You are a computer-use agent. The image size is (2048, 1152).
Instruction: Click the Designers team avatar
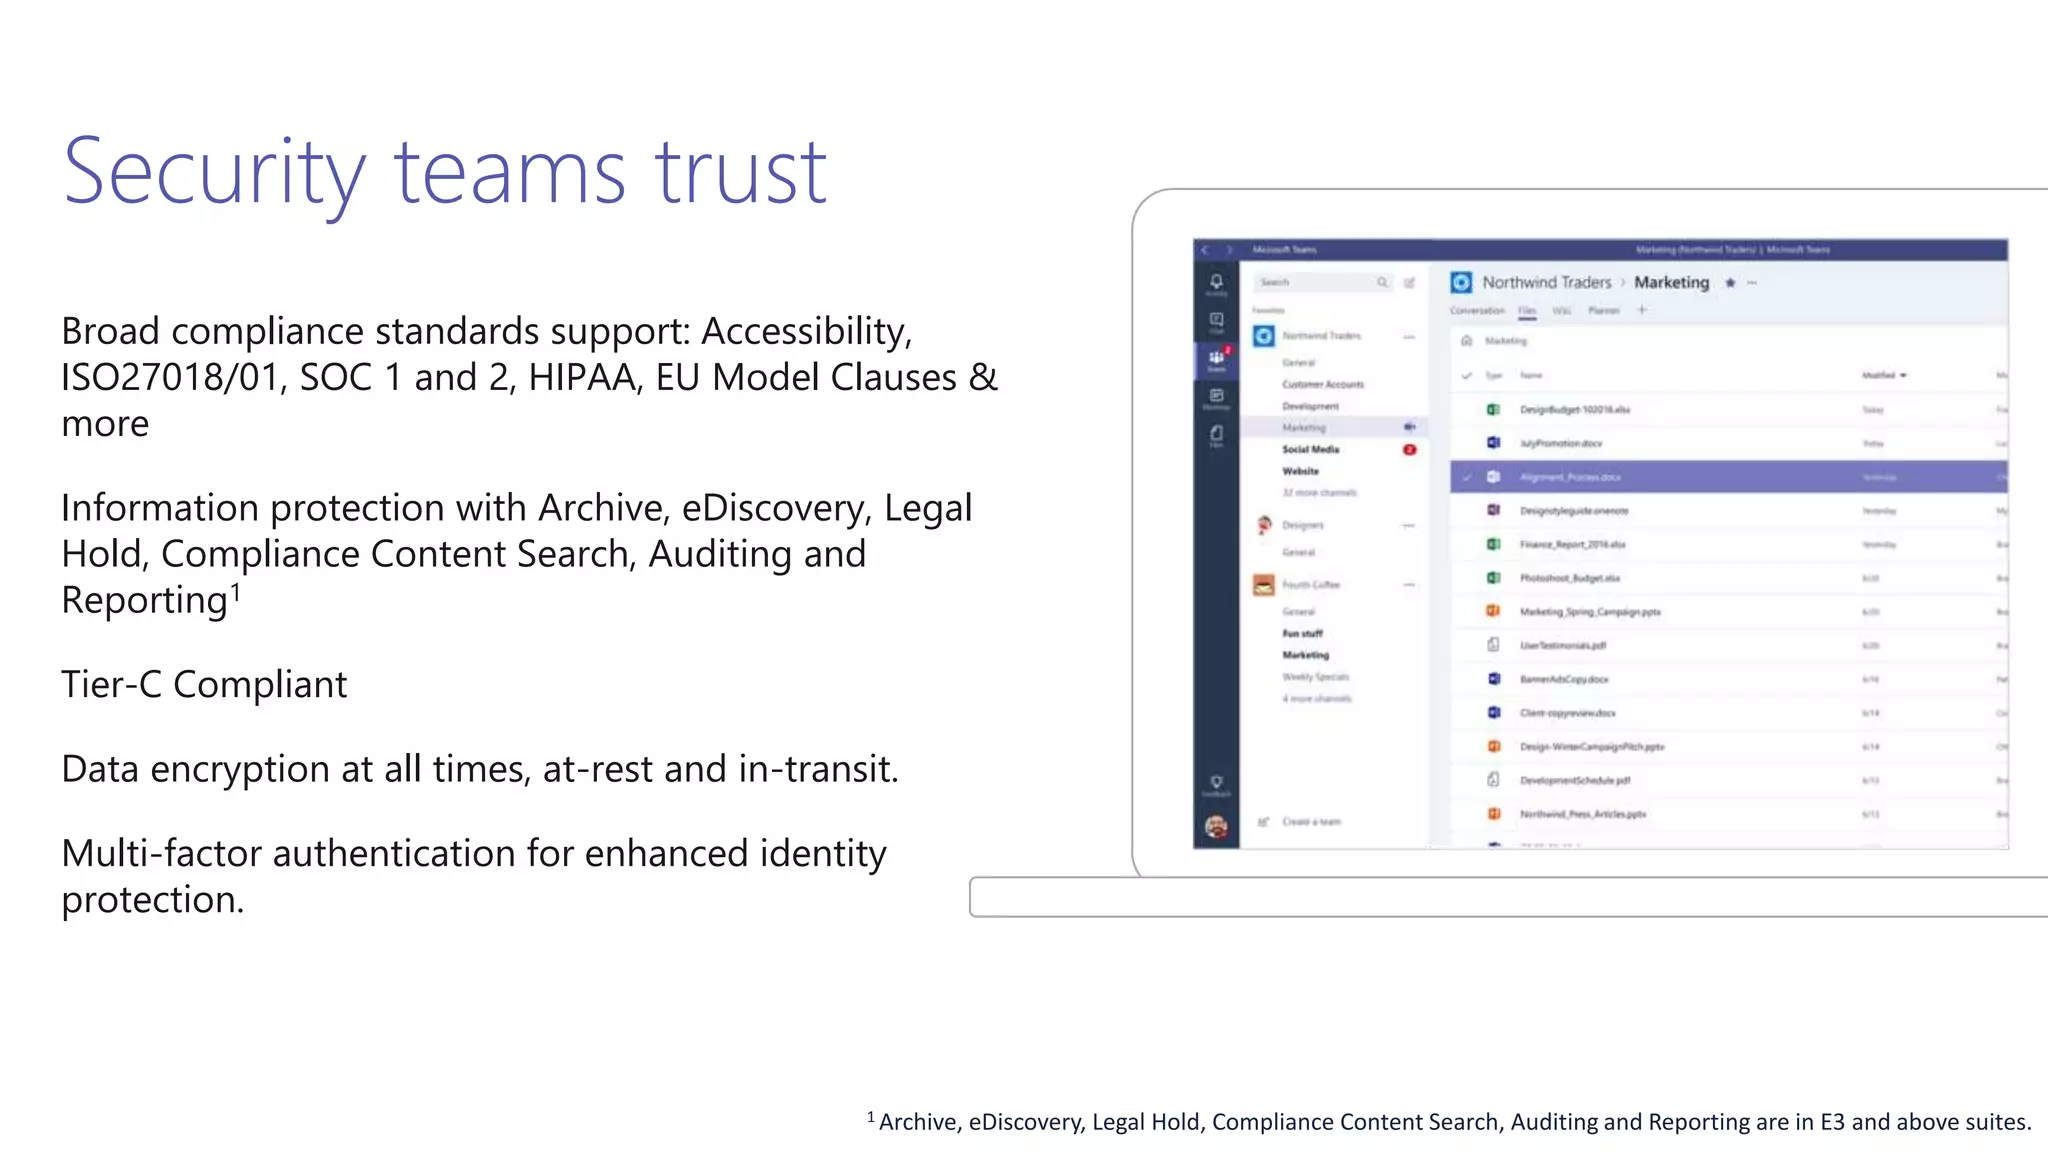[1264, 525]
